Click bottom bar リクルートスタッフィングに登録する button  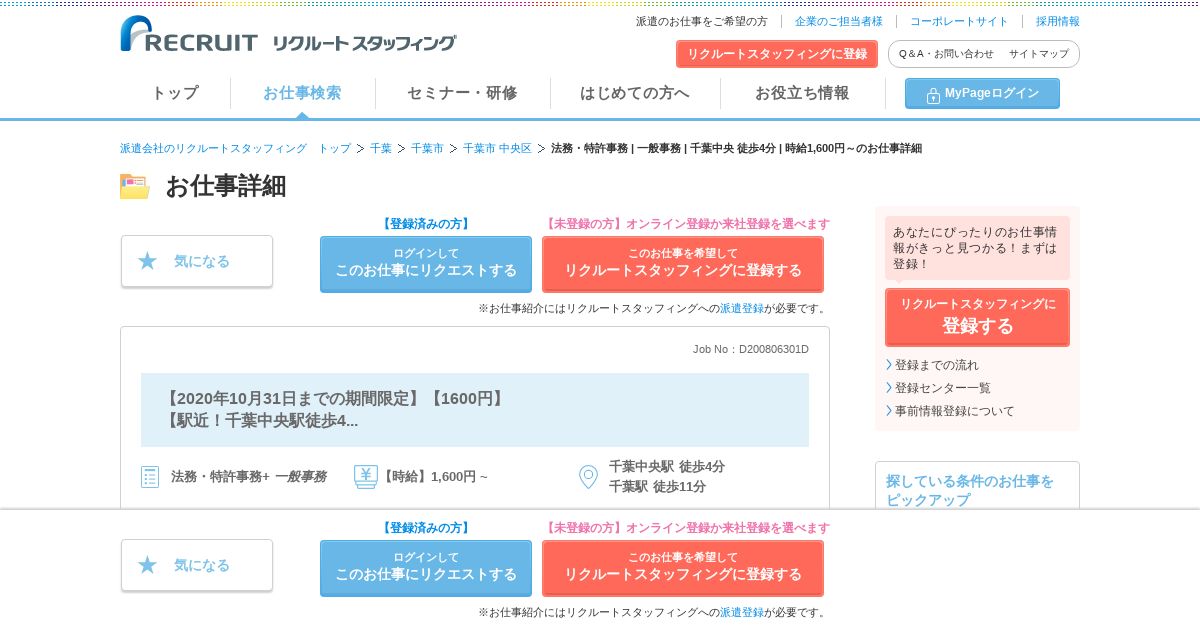point(683,568)
